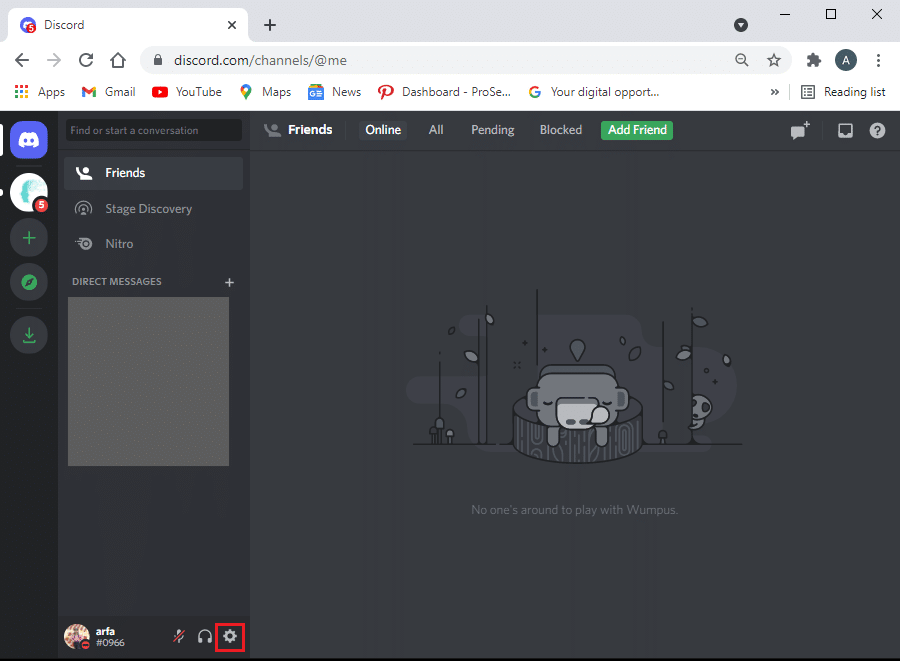Unmute the microphone icon
This screenshot has height=661, width=900.
click(x=180, y=636)
